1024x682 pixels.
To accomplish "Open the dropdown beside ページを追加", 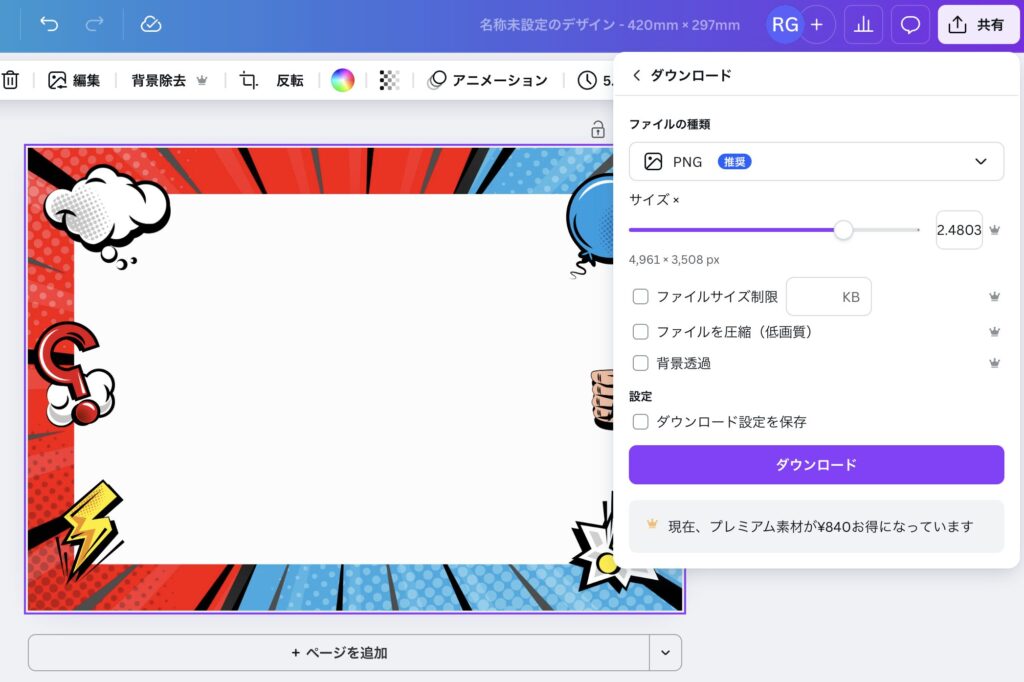I will 665,651.
